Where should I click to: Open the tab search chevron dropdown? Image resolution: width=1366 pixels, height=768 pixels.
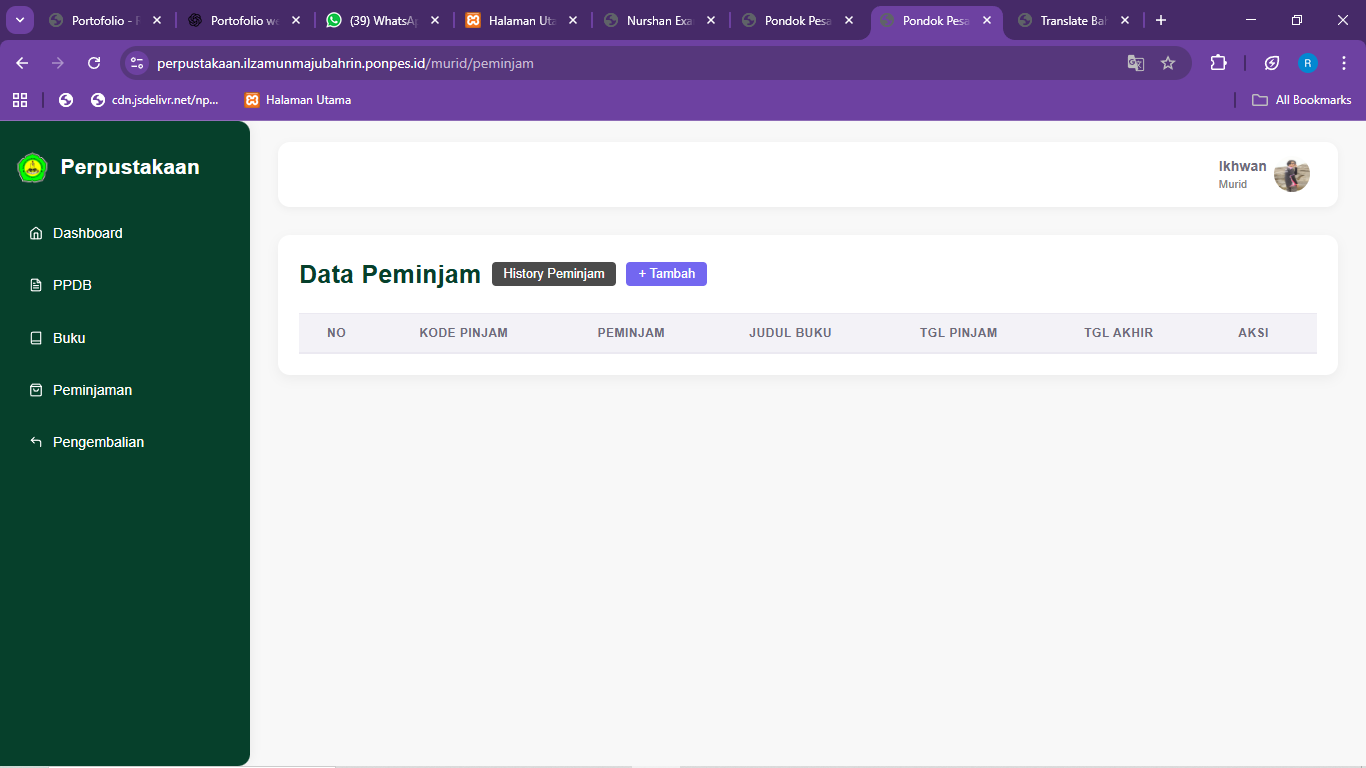(18, 20)
